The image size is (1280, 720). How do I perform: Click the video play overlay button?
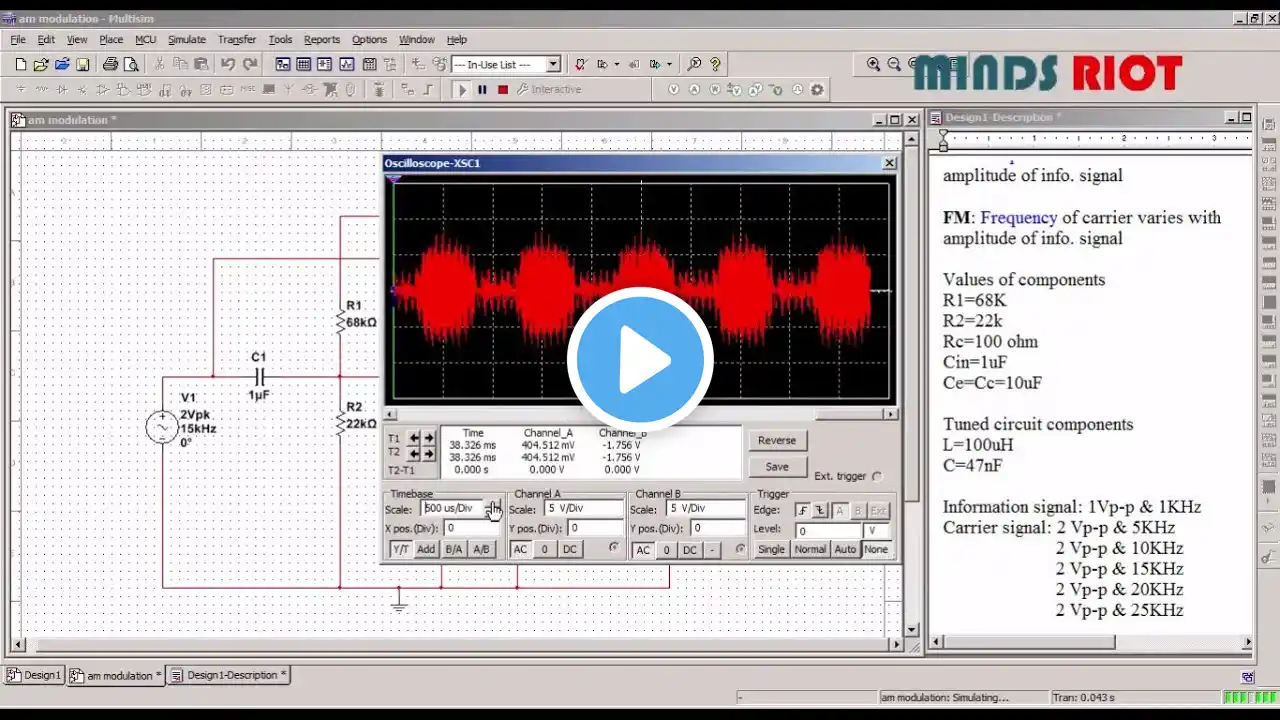(640, 360)
